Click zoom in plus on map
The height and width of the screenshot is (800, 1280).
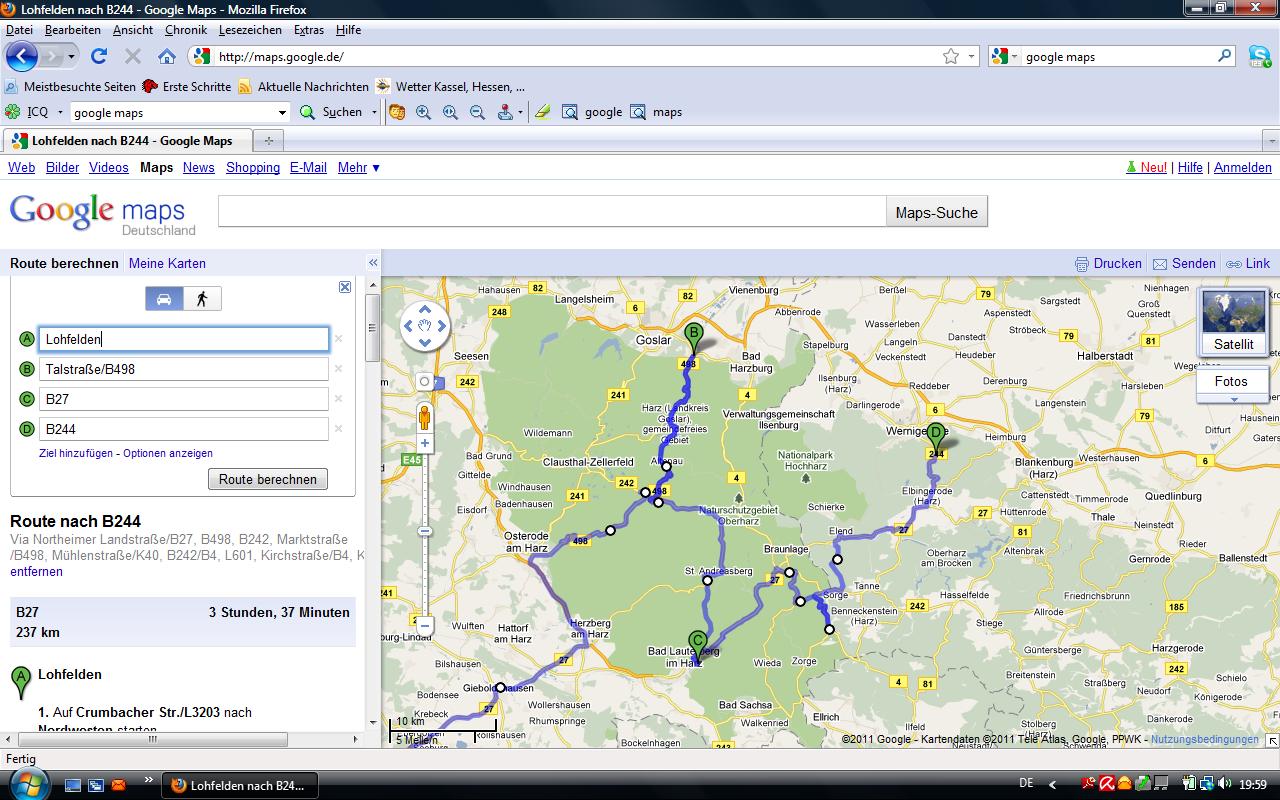pyautogui.click(x=425, y=443)
